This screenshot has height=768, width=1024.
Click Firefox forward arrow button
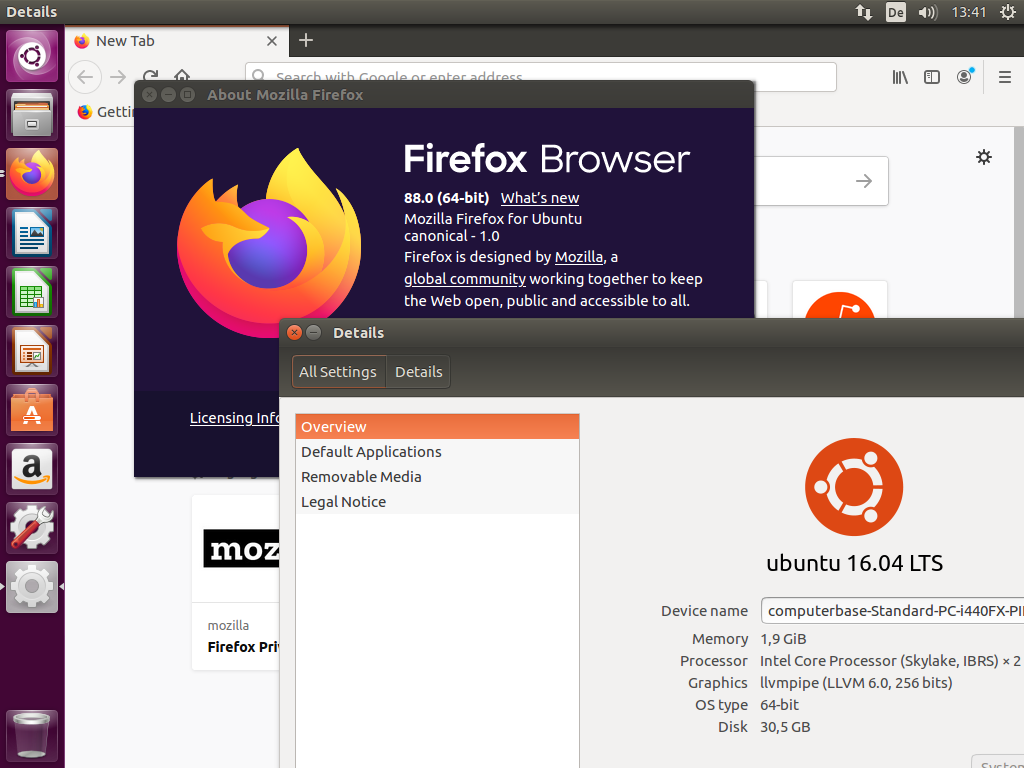118,77
